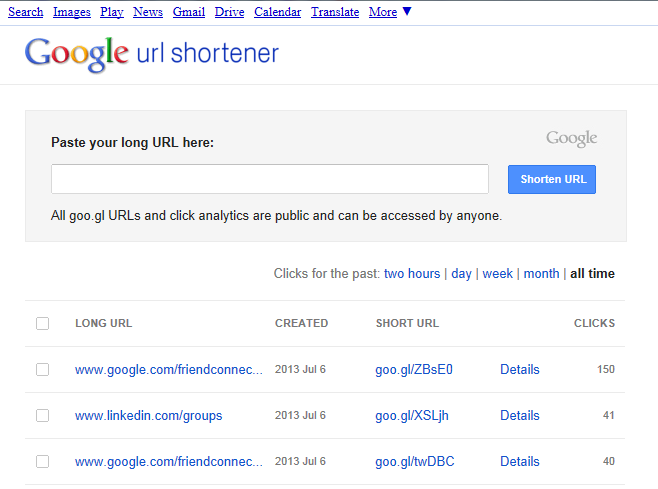The width and height of the screenshot is (658, 489).
Task: Click the gray Google watermark logo
Action: [571, 138]
